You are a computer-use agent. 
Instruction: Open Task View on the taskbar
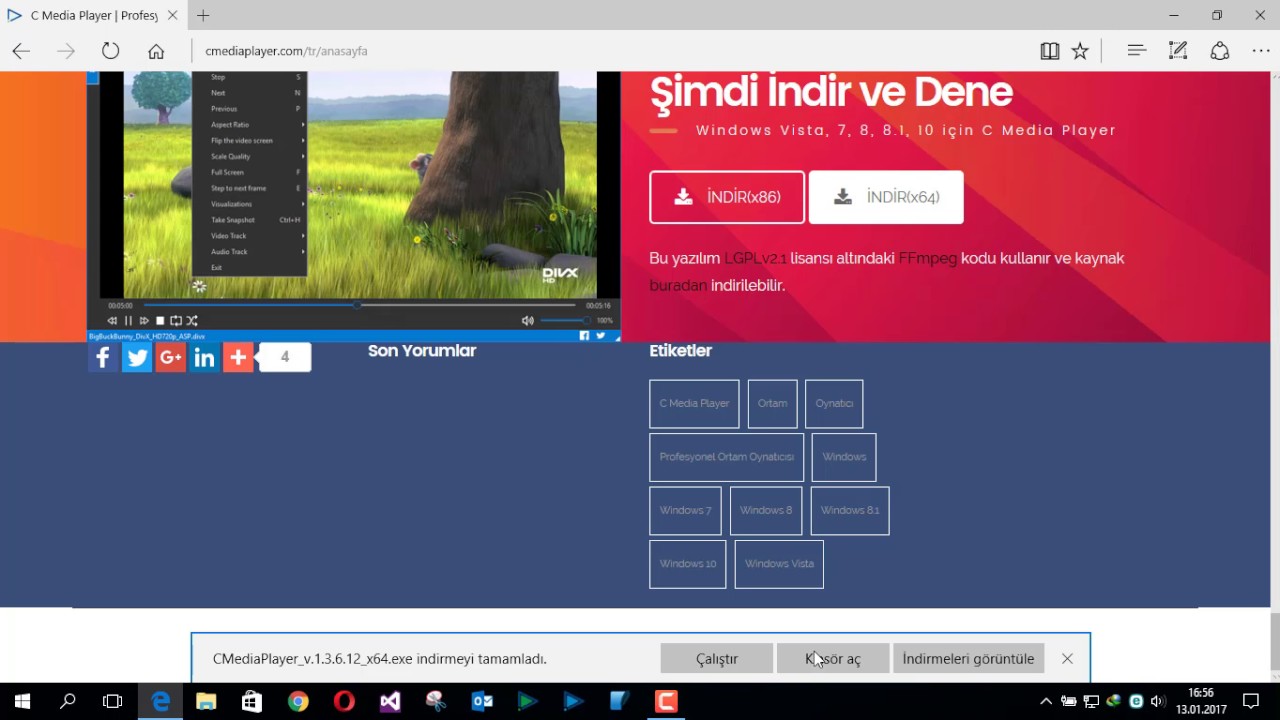click(x=113, y=701)
